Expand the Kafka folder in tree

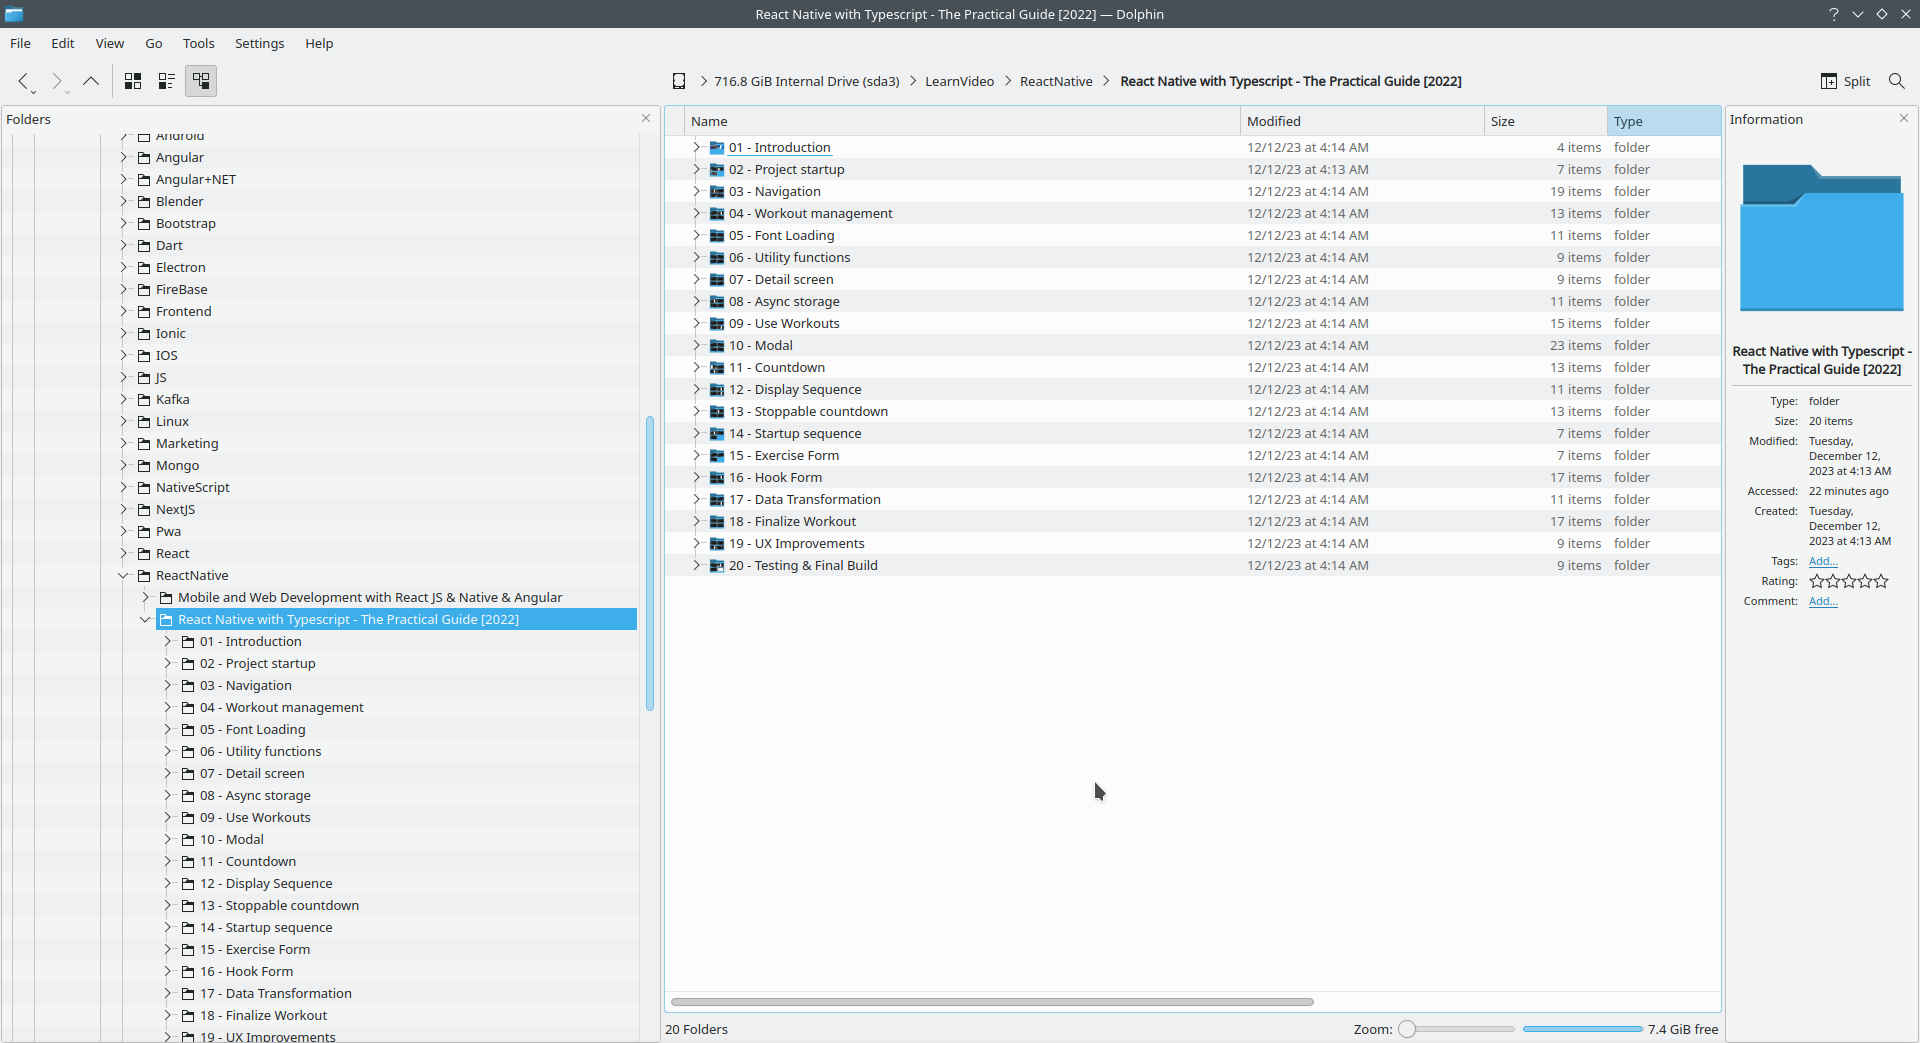(x=123, y=399)
